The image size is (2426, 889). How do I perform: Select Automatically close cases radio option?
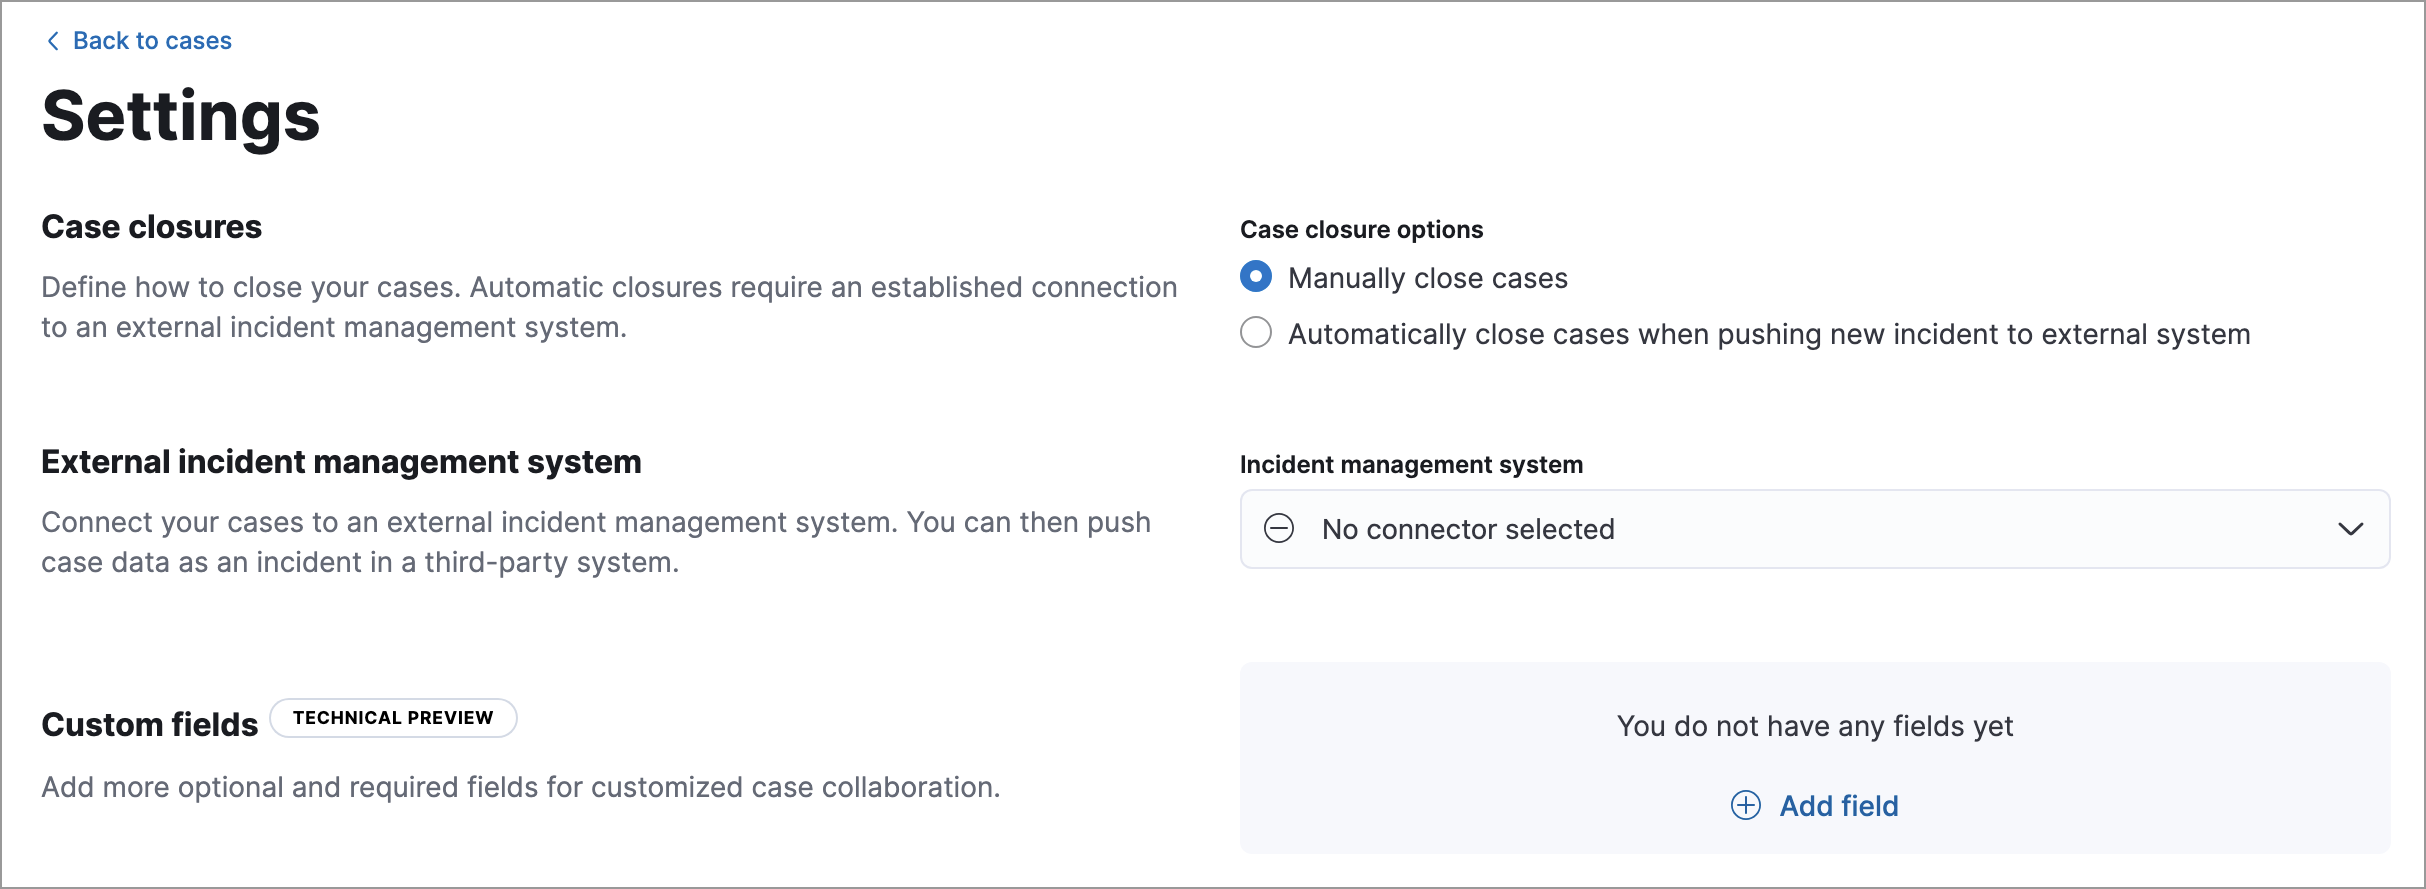pos(1256,333)
